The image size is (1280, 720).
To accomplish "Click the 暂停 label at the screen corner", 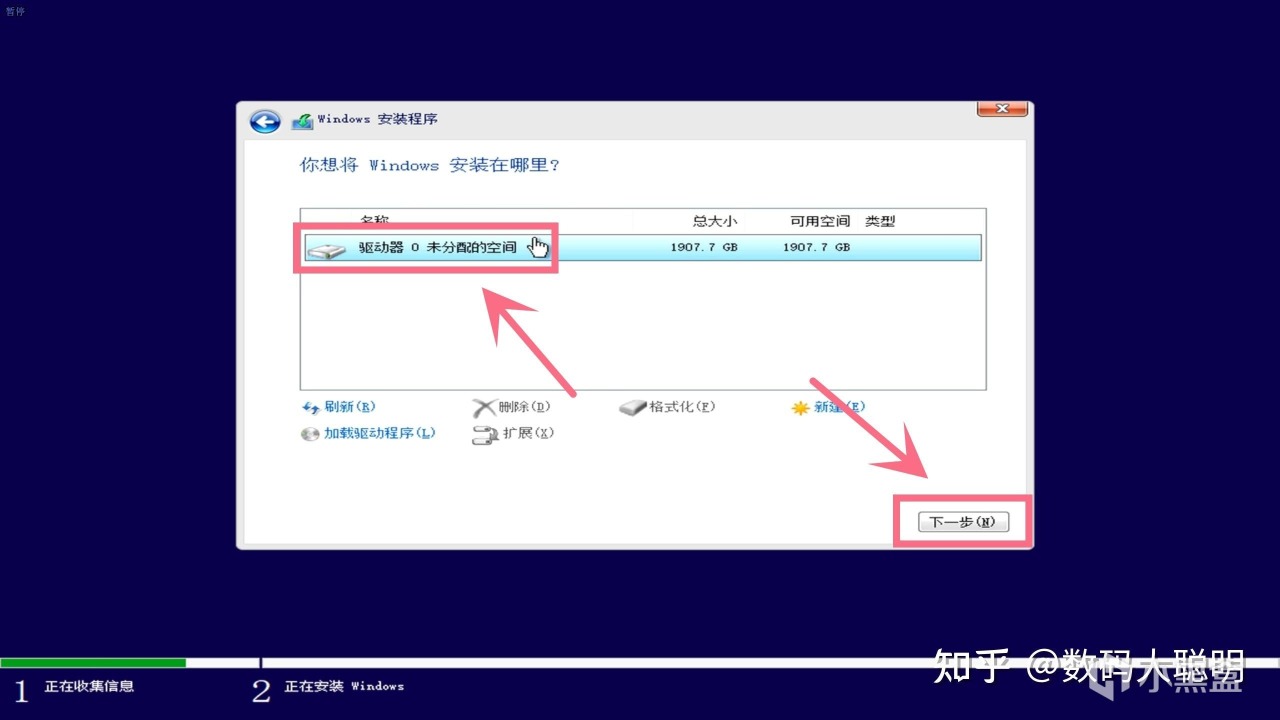I will point(15,11).
